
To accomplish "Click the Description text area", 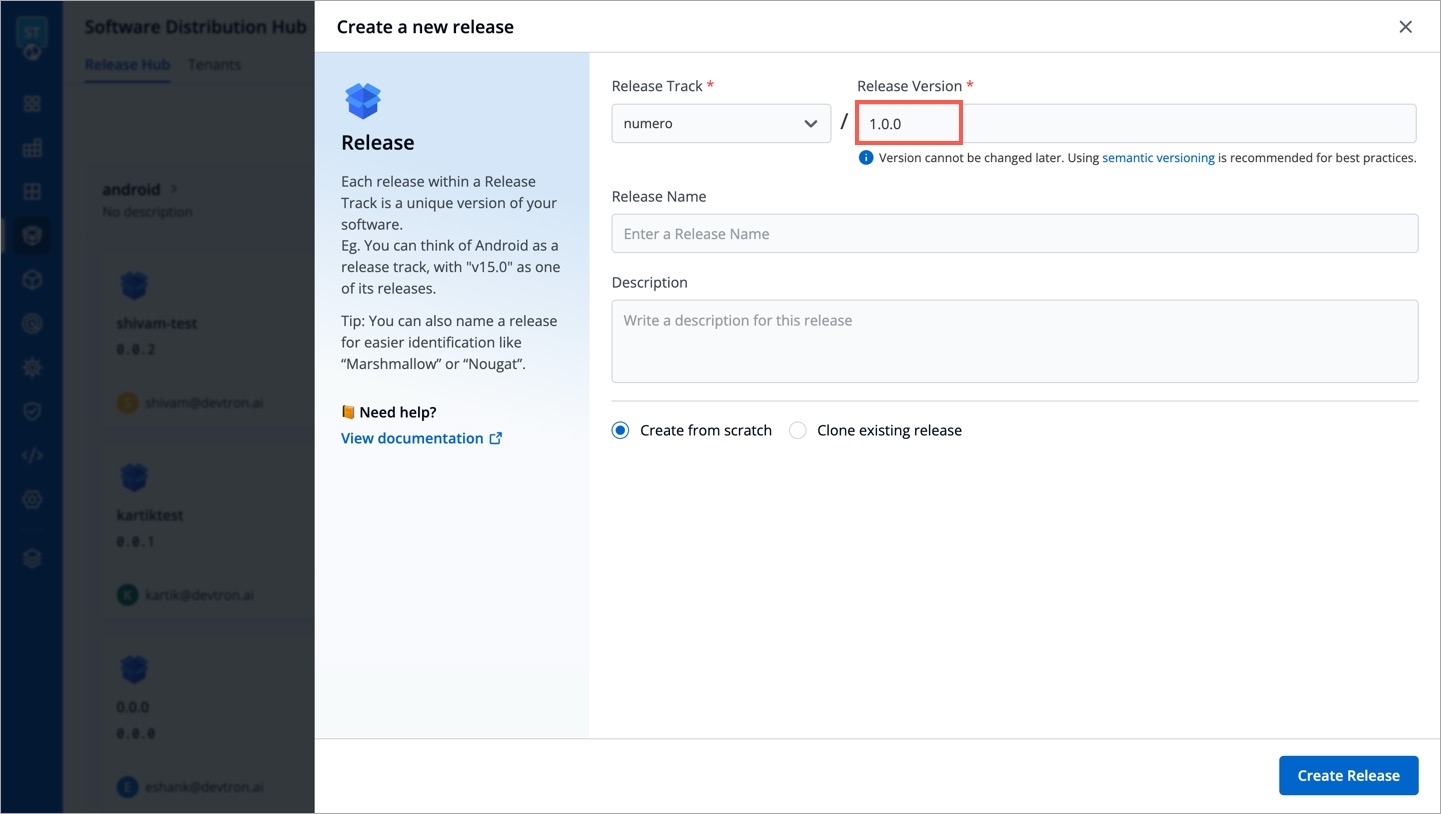I will point(1014,341).
